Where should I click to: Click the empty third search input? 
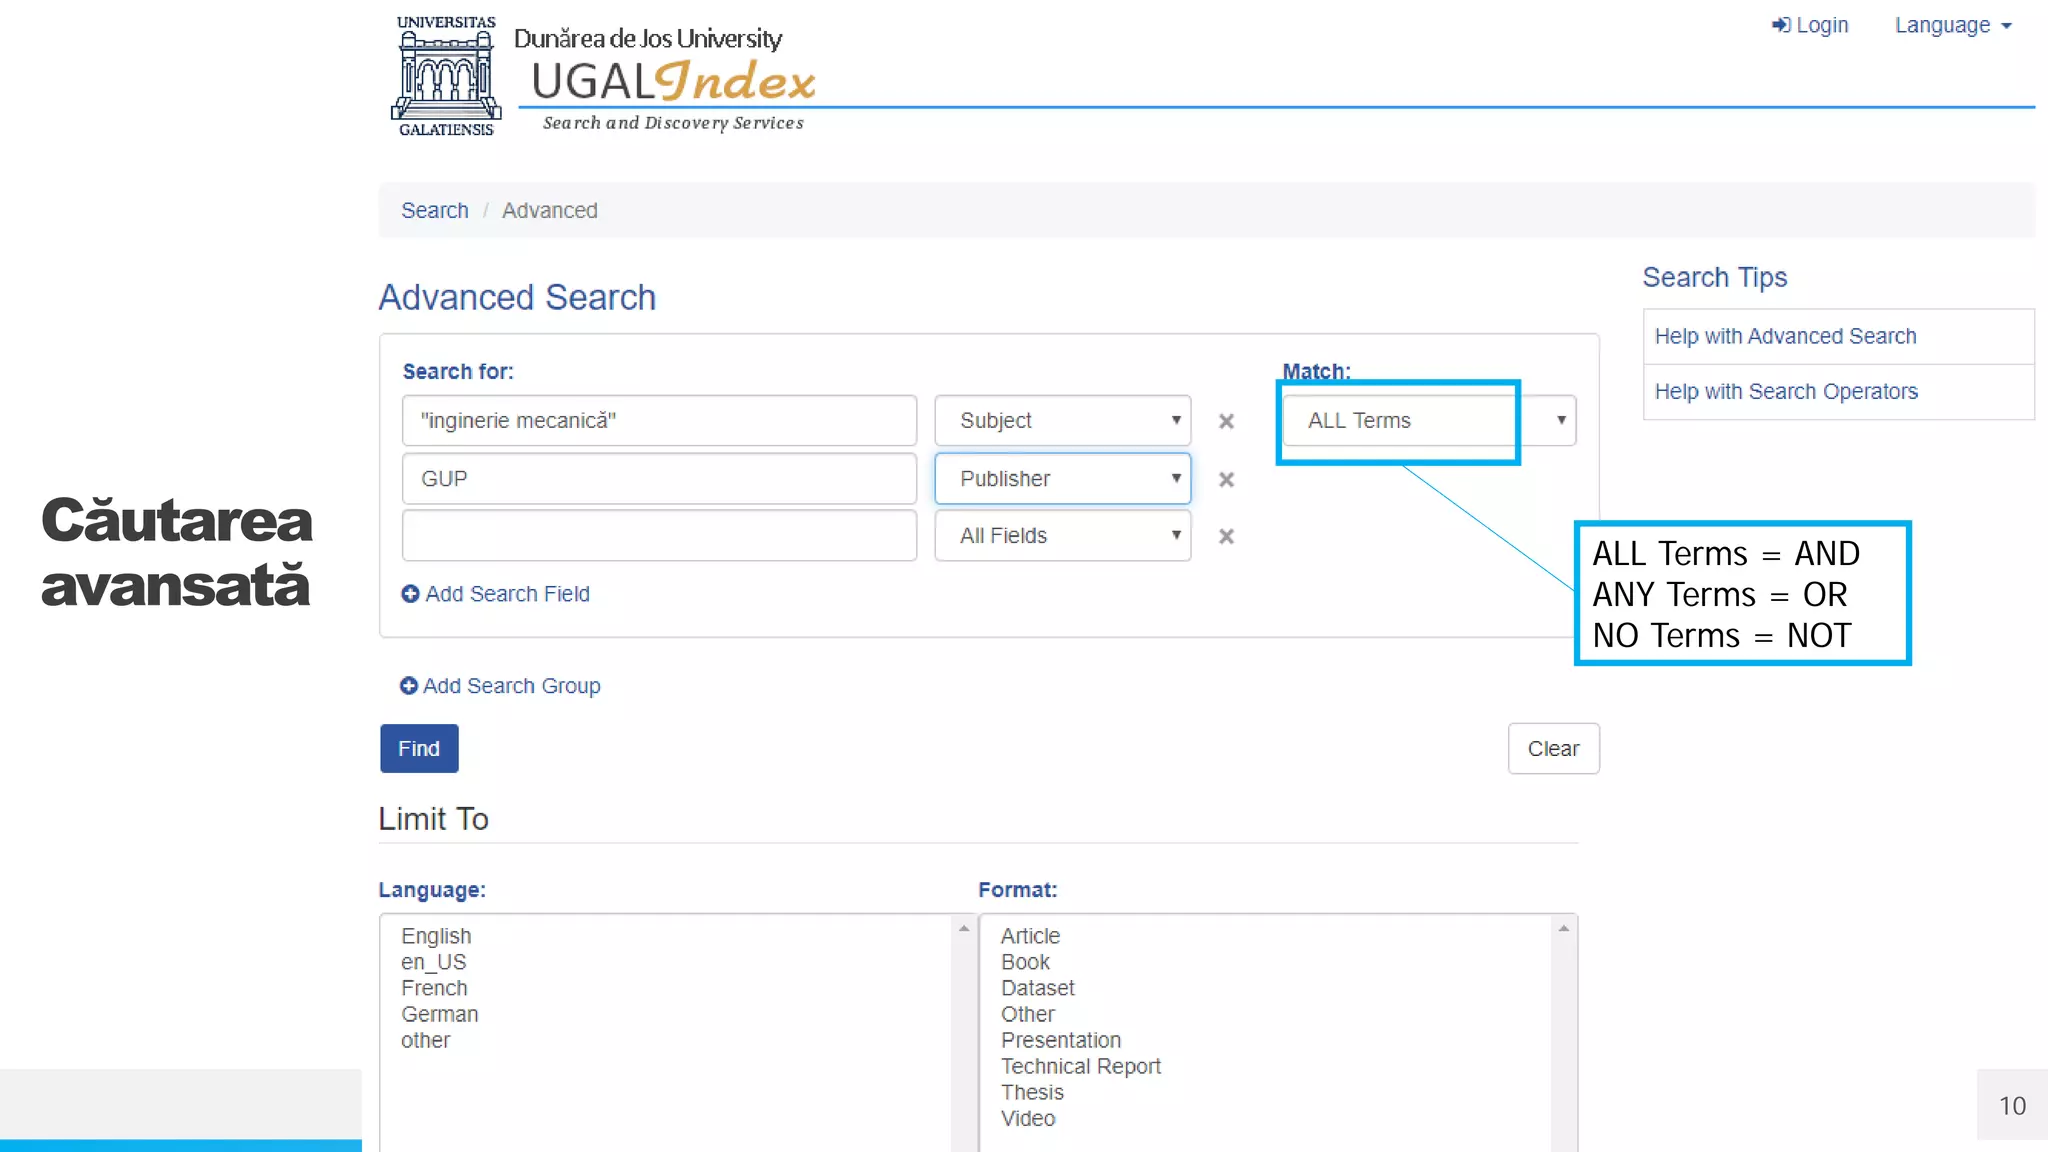click(659, 536)
